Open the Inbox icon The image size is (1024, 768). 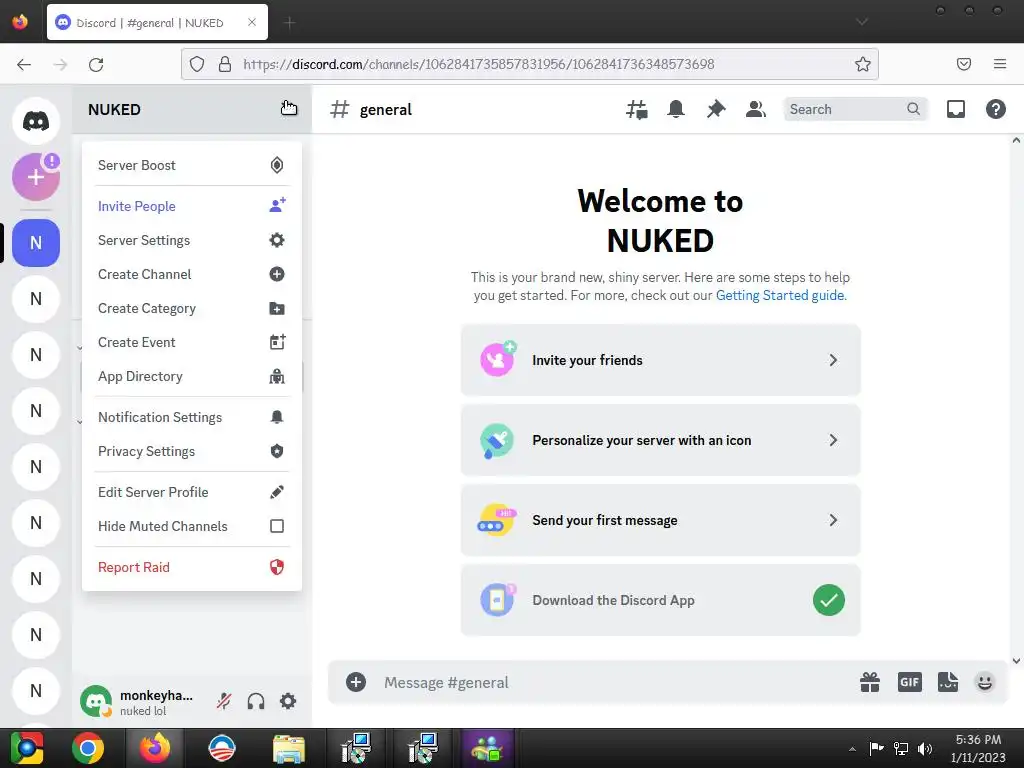click(x=955, y=109)
